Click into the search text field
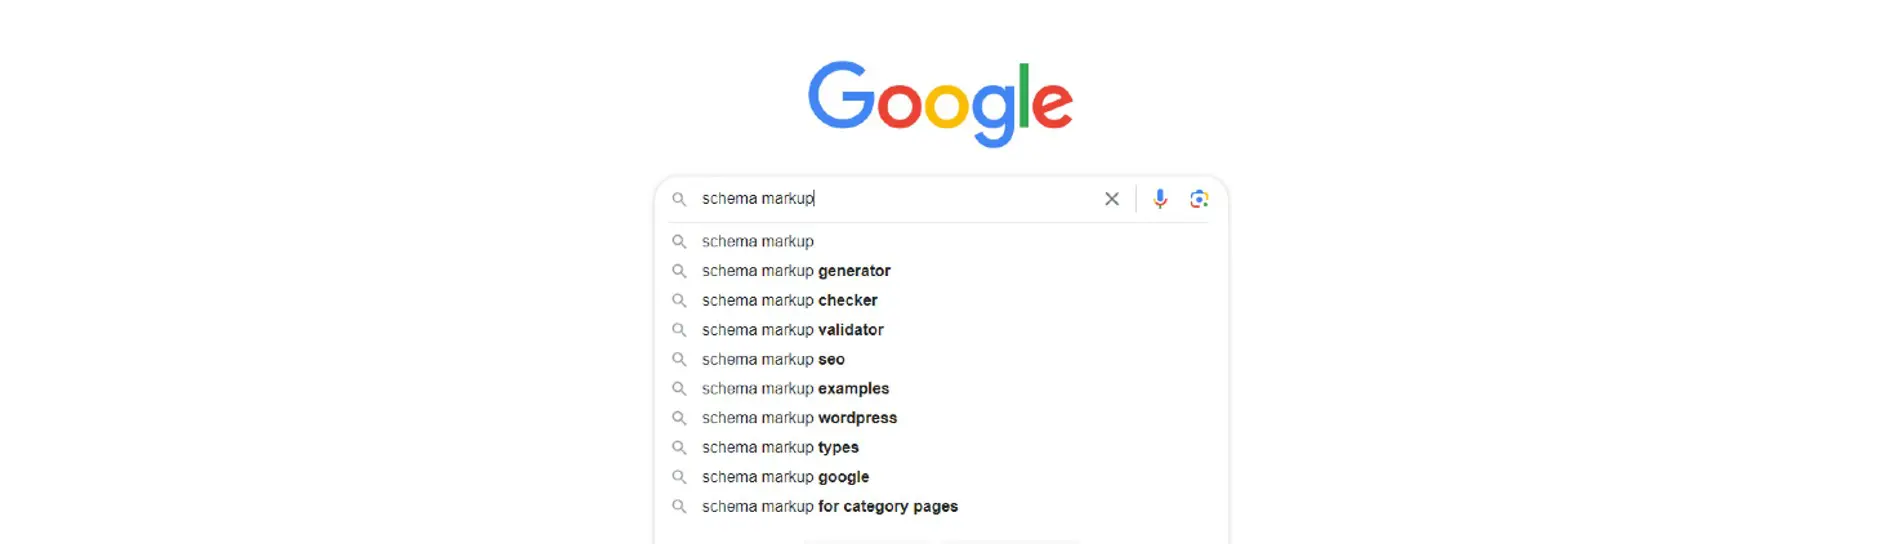The width and height of the screenshot is (1883, 544). click(900, 199)
